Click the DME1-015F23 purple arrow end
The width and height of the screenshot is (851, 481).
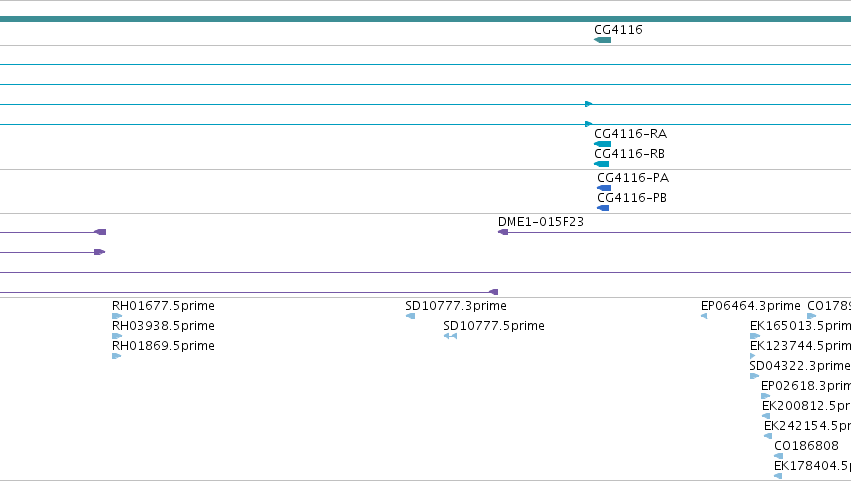(503, 232)
